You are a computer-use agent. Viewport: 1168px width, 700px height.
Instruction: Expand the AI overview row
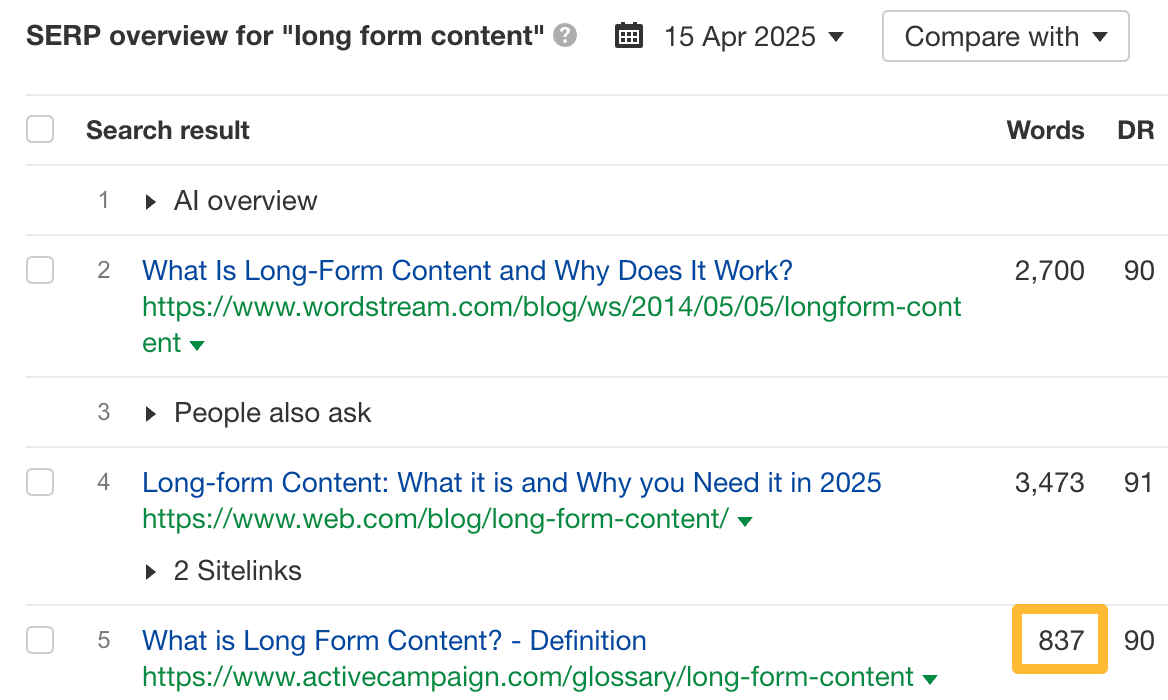[245, 200]
